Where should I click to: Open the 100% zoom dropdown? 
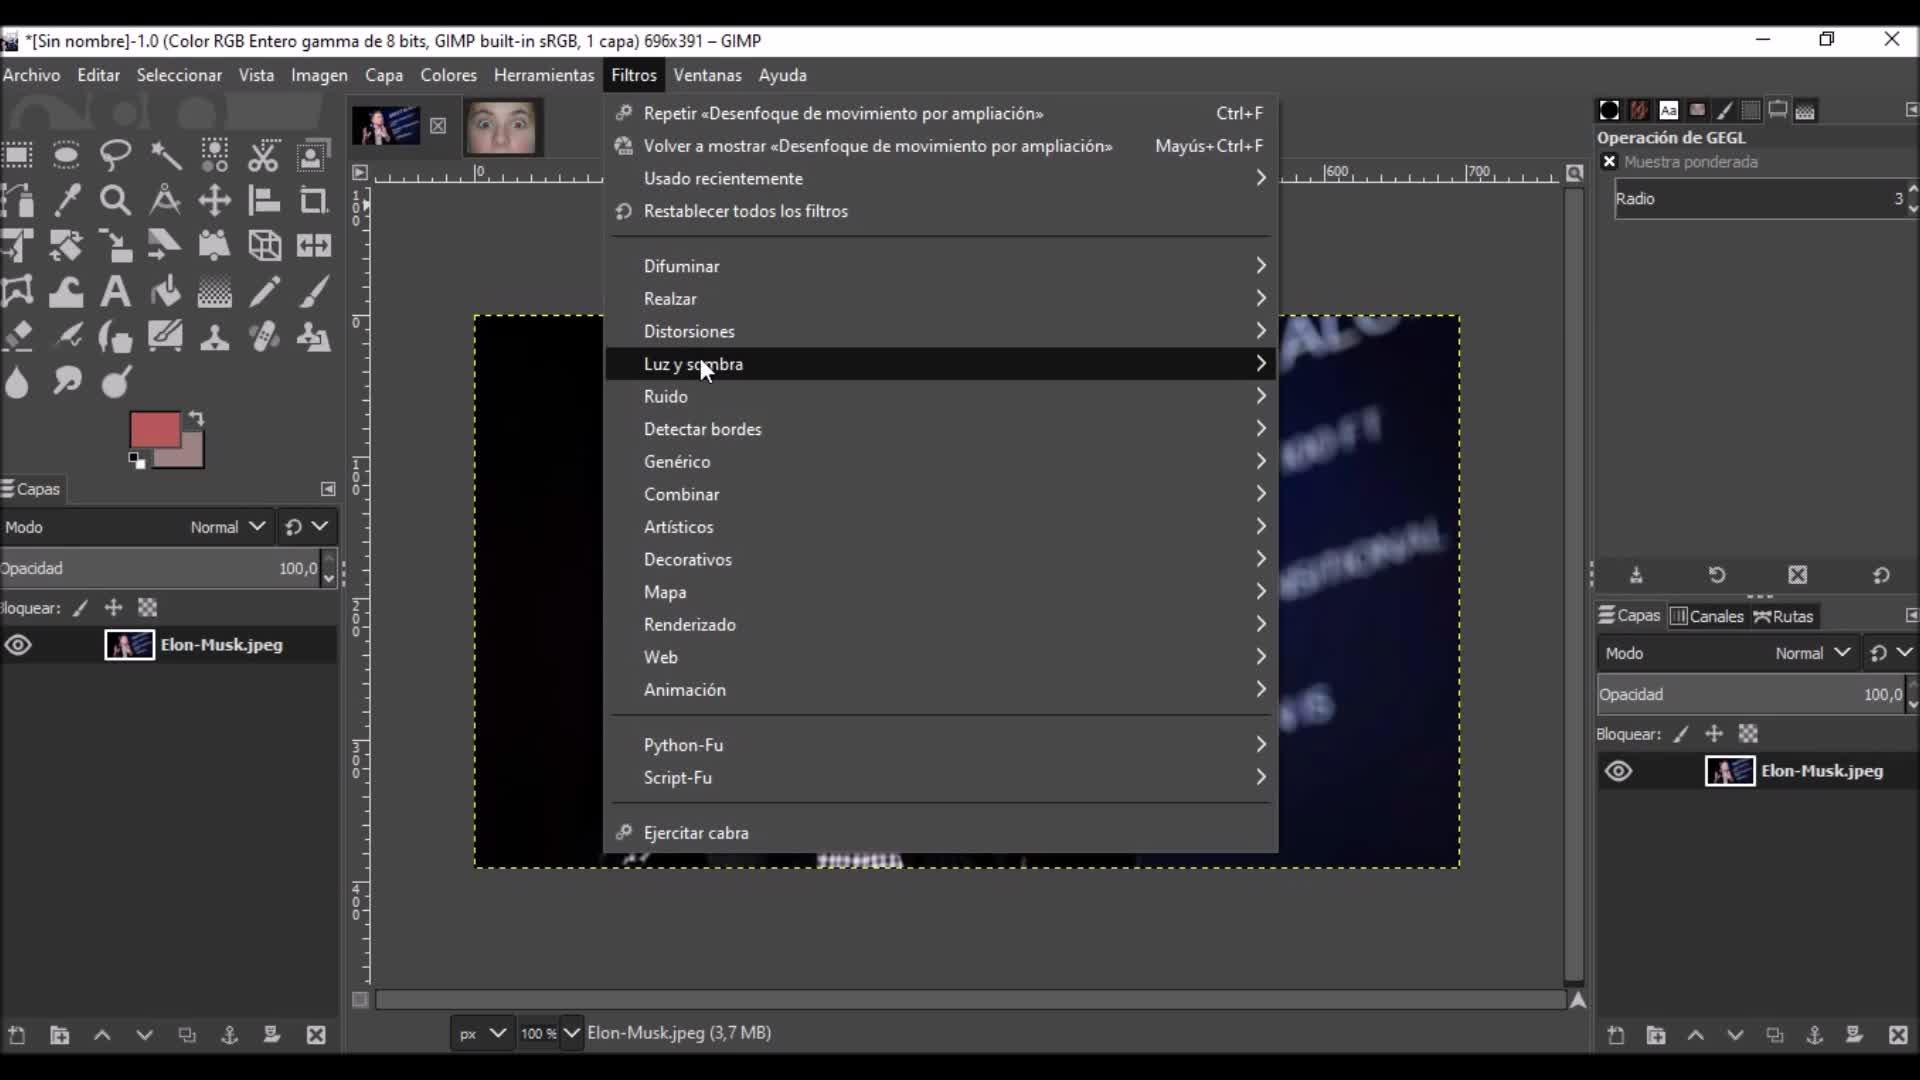tap(571, 1033)
